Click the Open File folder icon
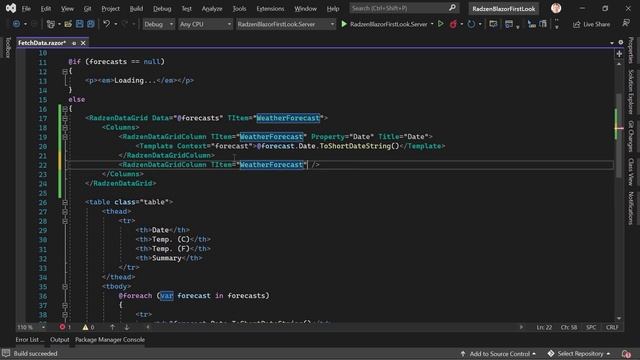The width and height of the screenshot is (640, 360). pos(68,24)
